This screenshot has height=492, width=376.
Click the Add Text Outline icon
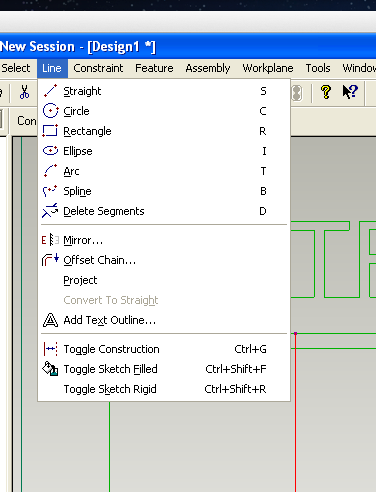pyautogui.click(x=50, y=320)
